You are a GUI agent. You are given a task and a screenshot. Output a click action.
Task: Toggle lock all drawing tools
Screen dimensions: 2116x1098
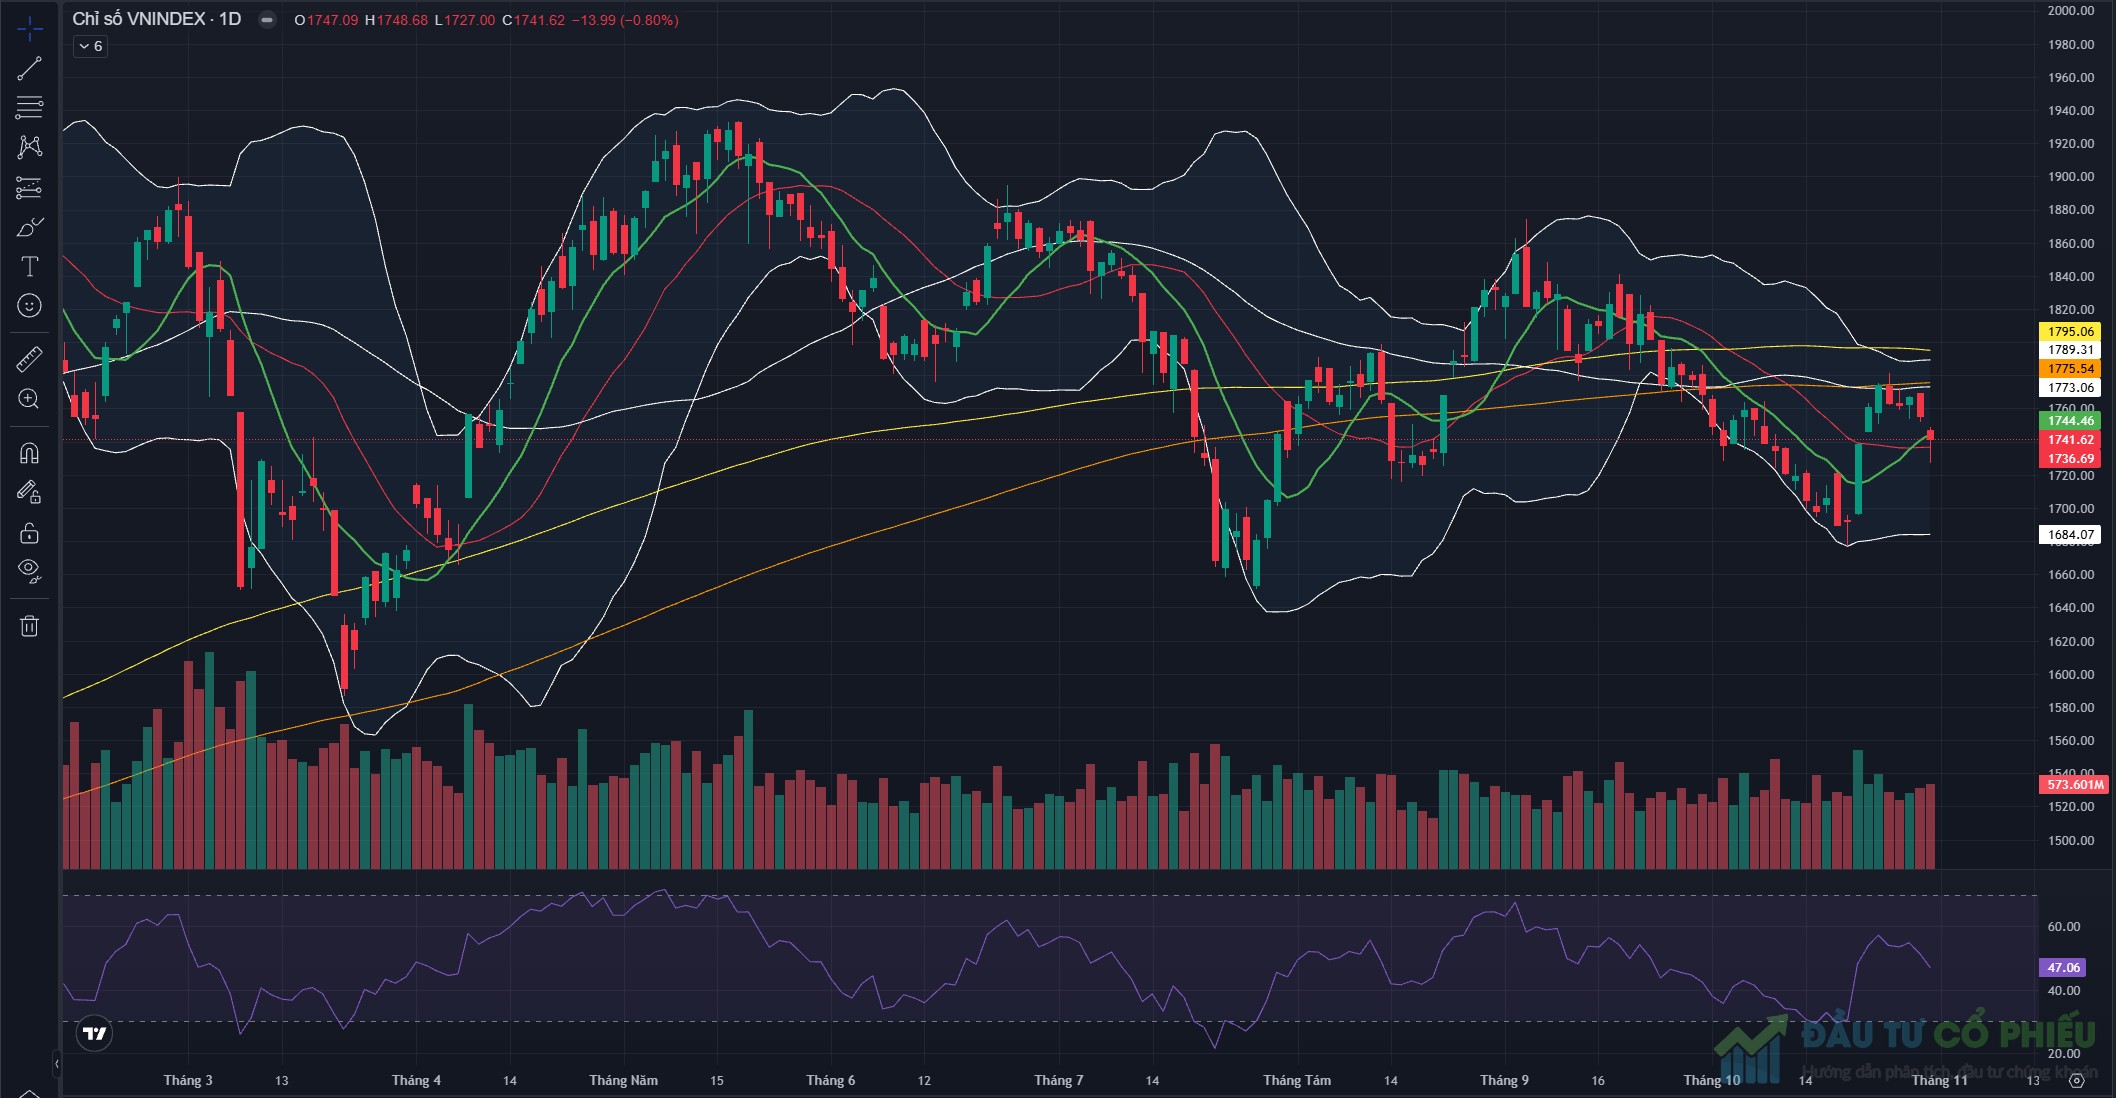(x=30, y=532)
